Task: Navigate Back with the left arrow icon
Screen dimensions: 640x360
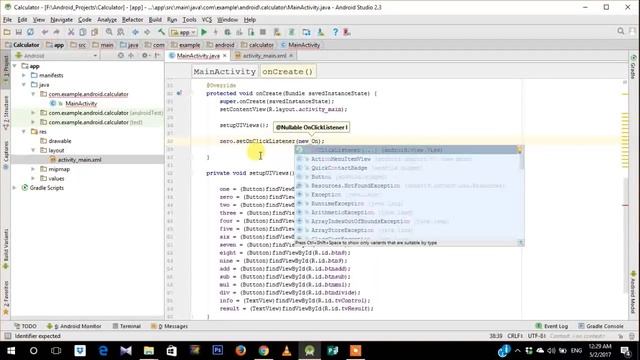Action: pyautogui.click(x=135, y=32)
